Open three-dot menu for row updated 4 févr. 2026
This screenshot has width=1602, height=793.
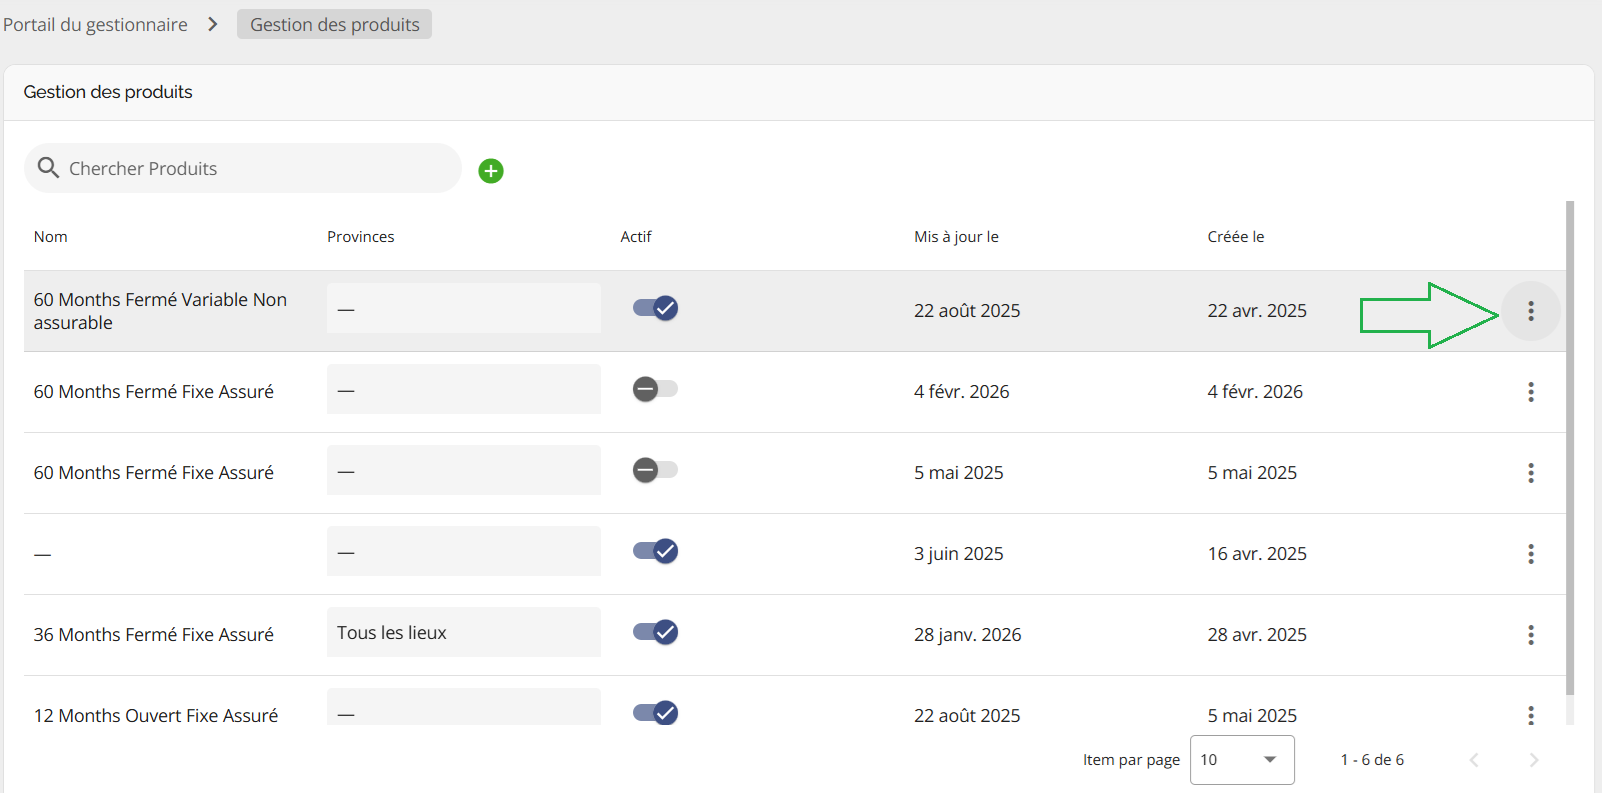tap(1530, 392)
